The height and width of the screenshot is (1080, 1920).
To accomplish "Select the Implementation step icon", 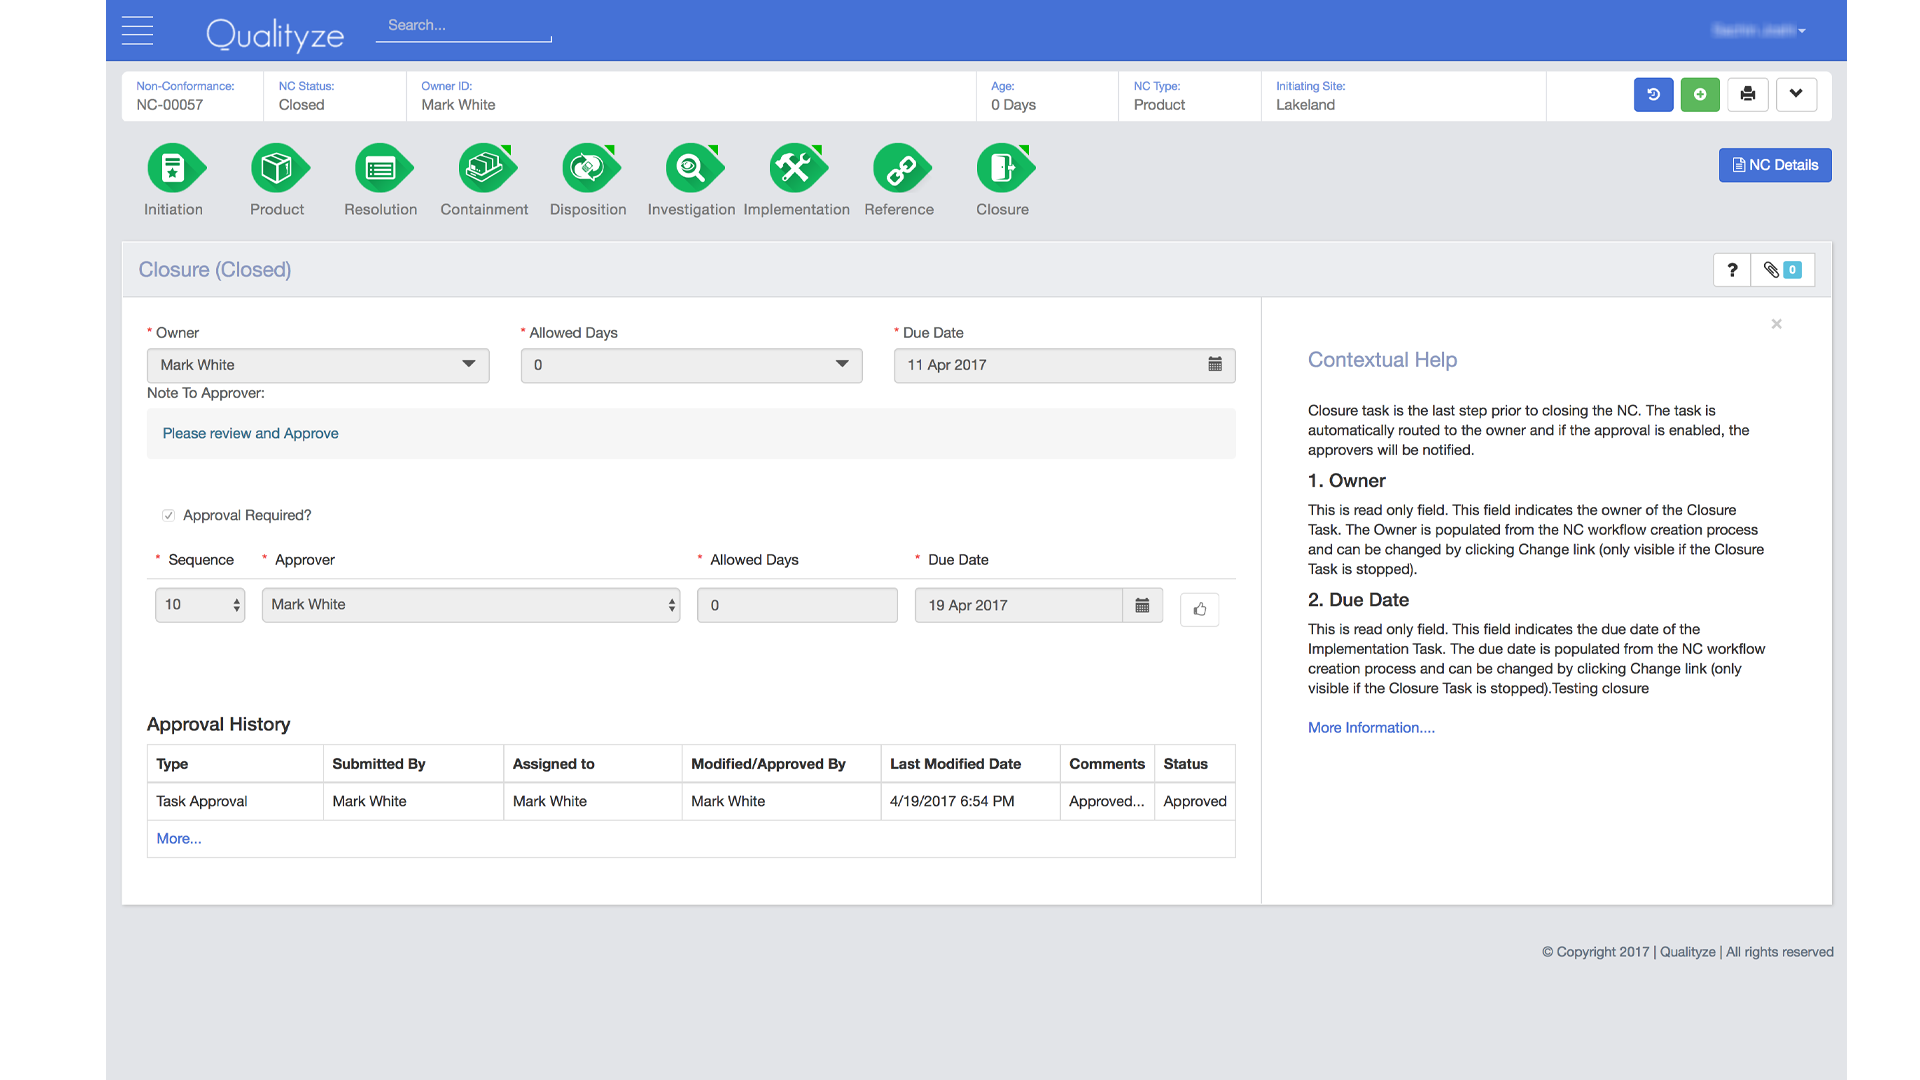I will tap(797, 168).
